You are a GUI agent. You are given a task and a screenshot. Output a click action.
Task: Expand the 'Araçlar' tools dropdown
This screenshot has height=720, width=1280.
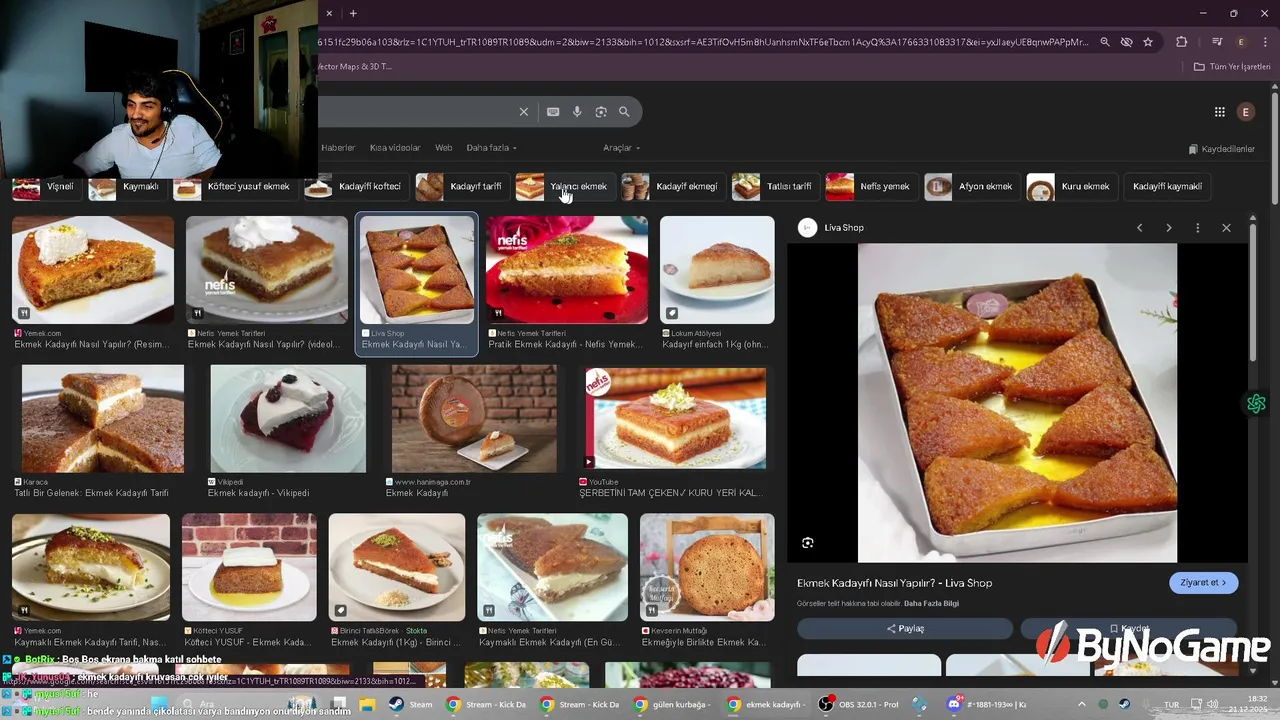click(x=621, y=148)
